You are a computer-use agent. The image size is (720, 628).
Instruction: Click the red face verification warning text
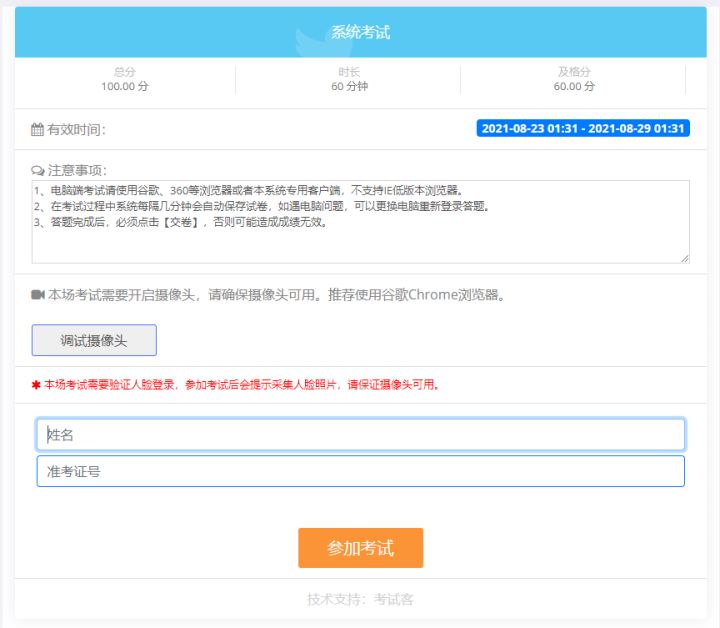coord(242,384)
